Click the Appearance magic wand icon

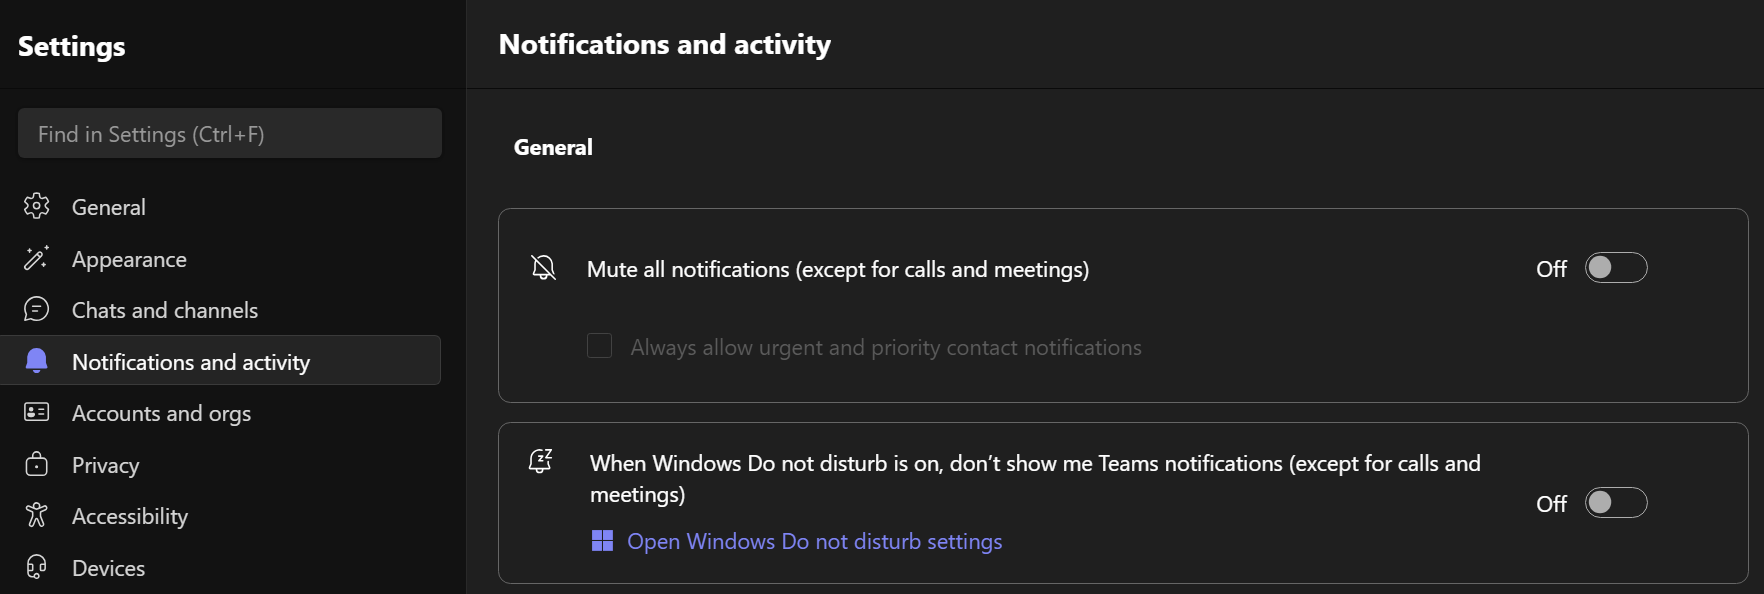pos(37,259)
